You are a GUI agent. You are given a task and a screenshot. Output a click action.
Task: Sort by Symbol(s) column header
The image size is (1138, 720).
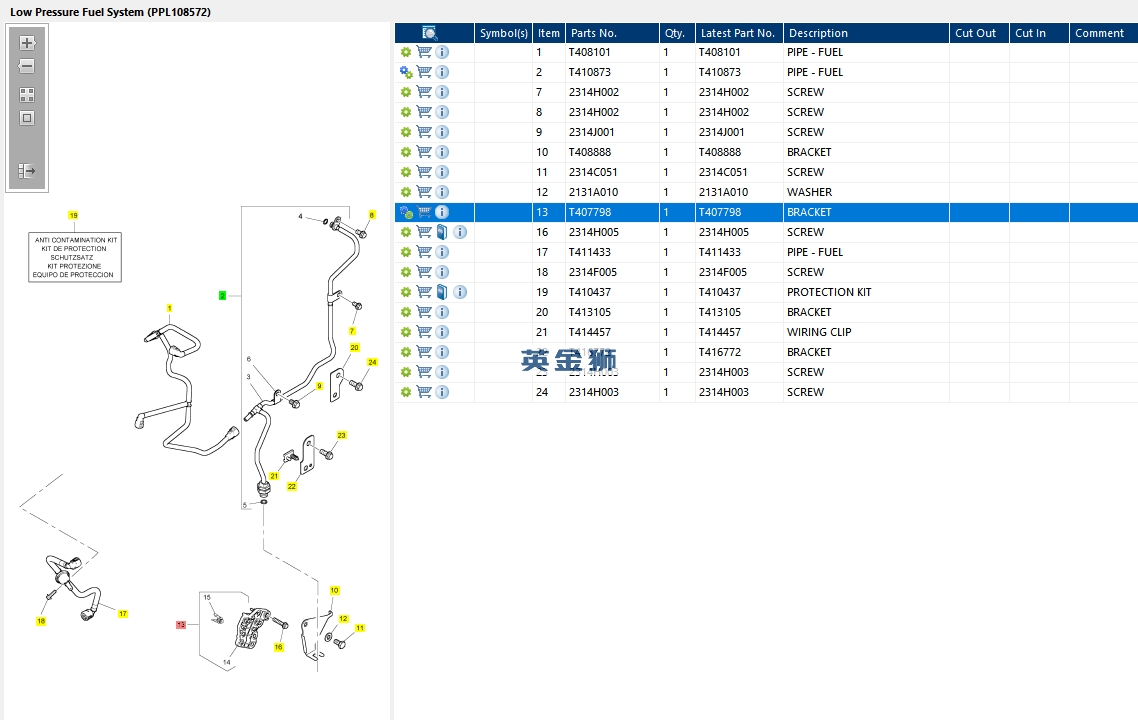point(504,33)
